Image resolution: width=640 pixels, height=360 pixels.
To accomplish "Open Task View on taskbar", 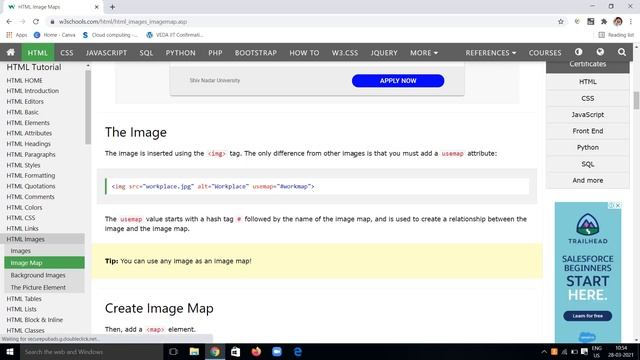I will [x=173, y=352].
